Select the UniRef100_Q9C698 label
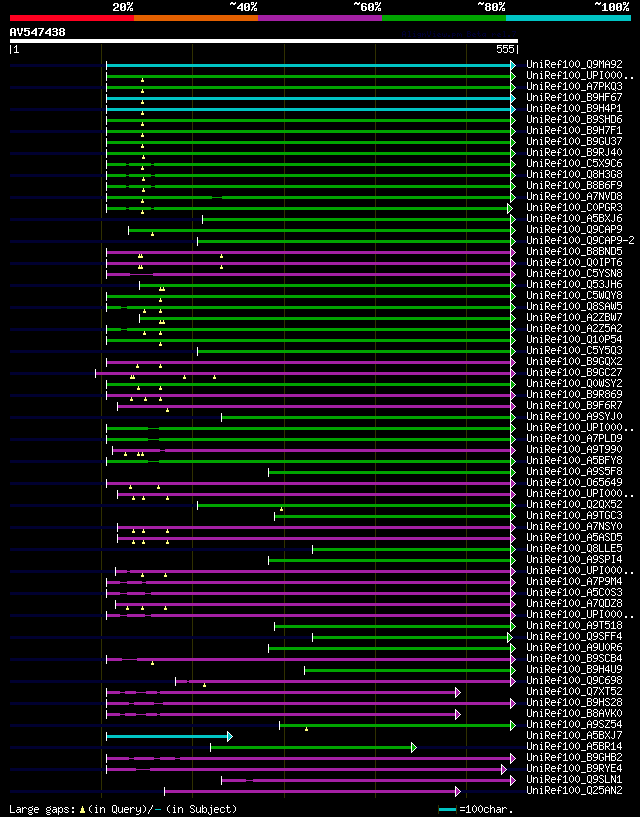 coord(574,679)
